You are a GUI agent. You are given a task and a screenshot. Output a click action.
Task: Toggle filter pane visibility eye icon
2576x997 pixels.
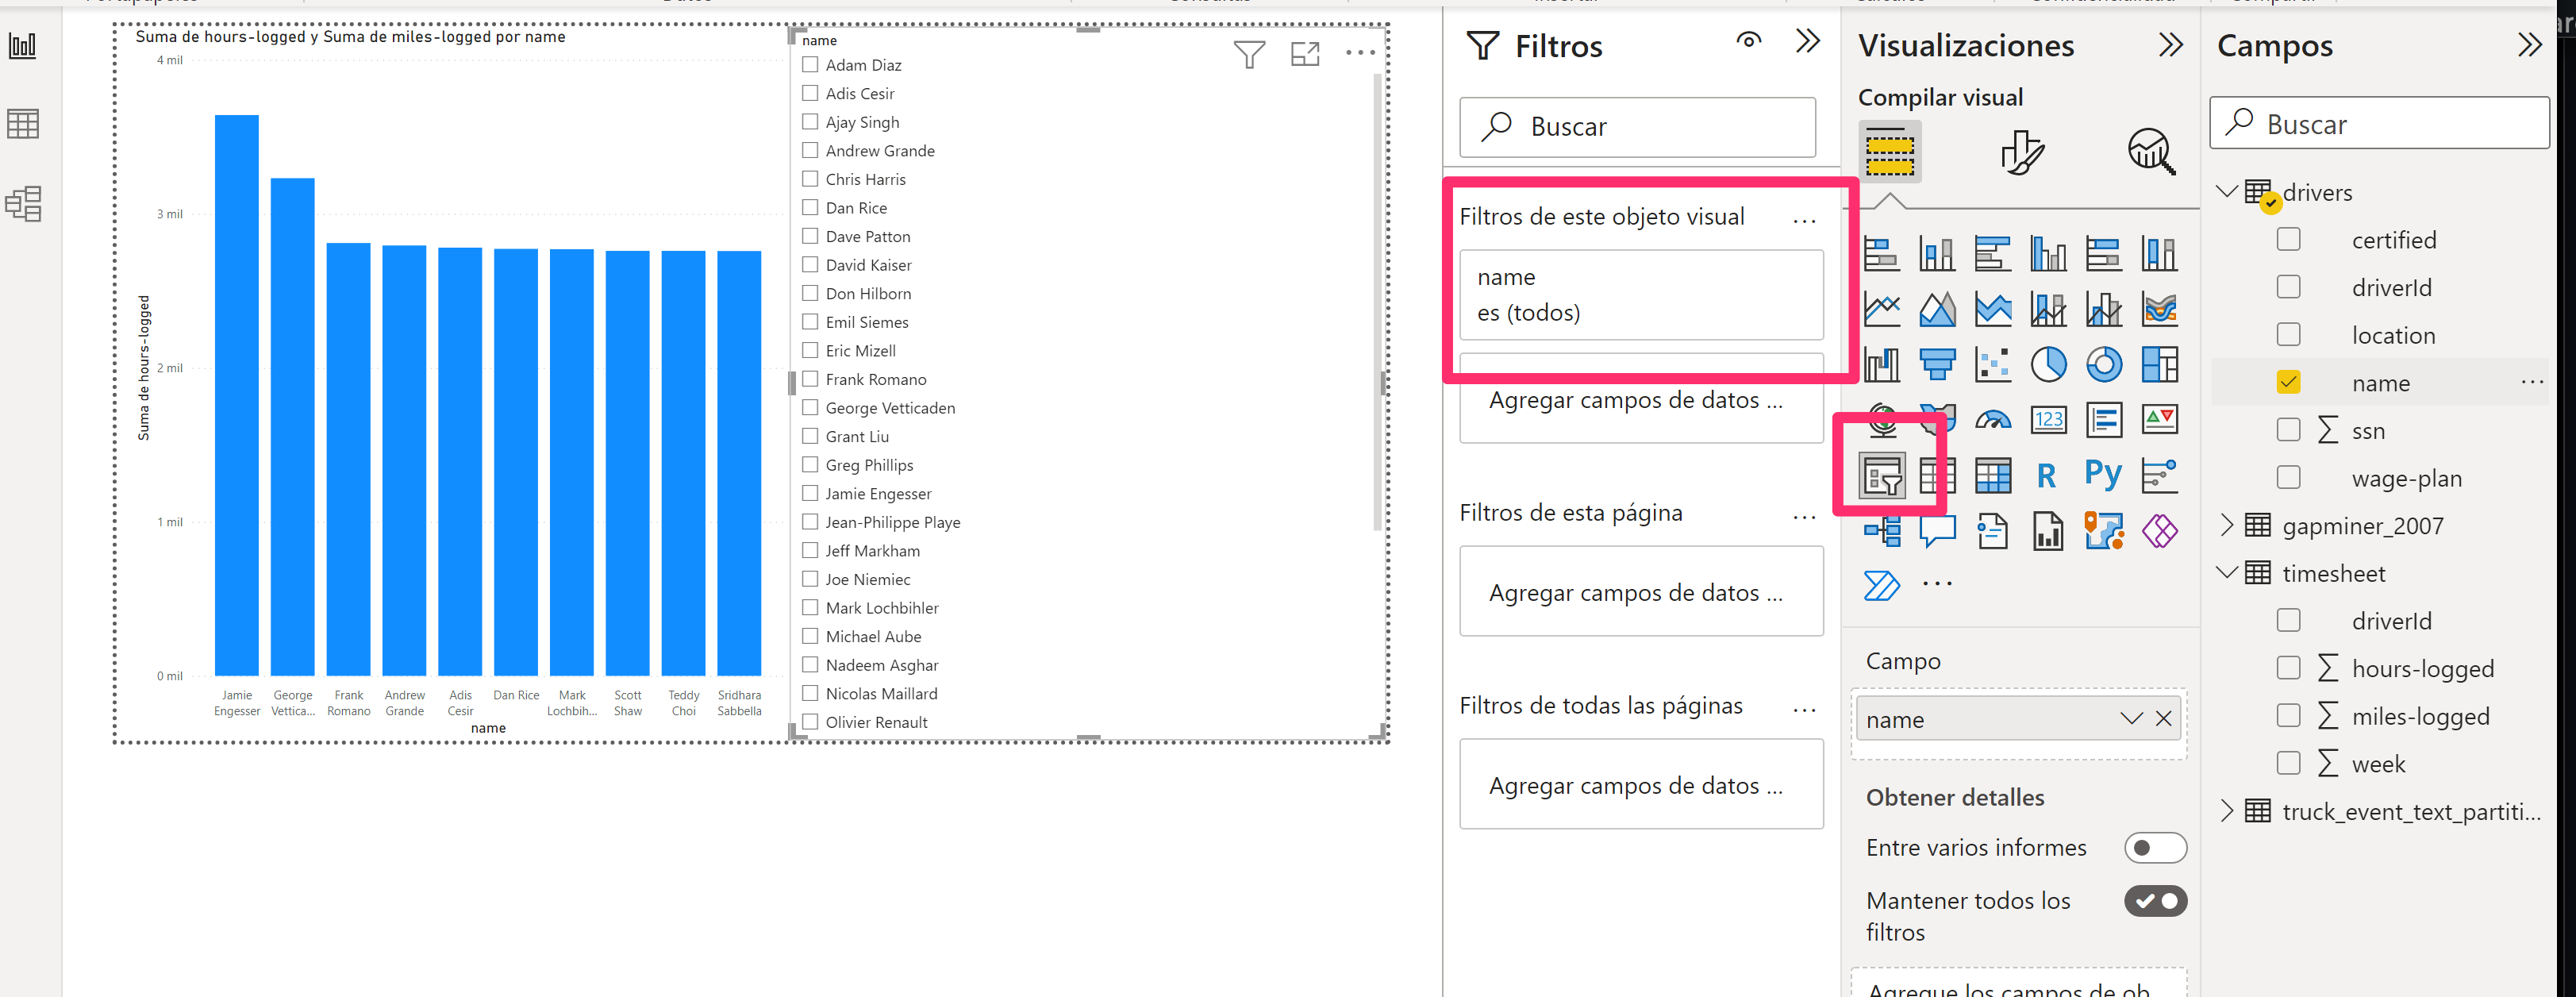click(x=1748, y=41)
